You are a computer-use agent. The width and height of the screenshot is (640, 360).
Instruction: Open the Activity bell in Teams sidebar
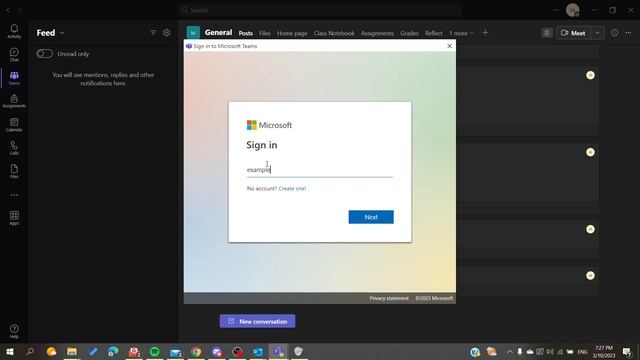pyautogui.click(x=14, y=31)
